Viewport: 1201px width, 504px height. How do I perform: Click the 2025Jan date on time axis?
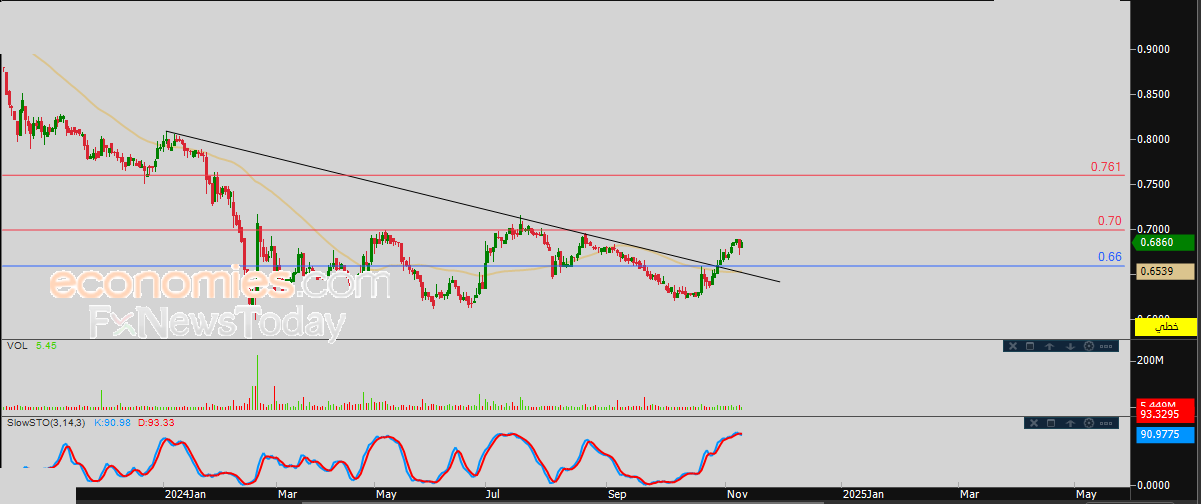[x=863, y=494]
